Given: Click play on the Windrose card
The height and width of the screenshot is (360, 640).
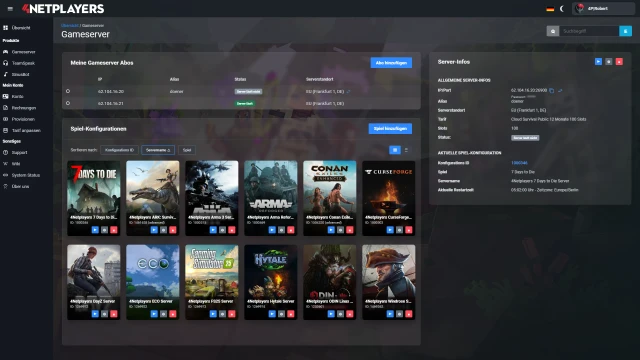Looking at the screenshot, I should 390,314.
